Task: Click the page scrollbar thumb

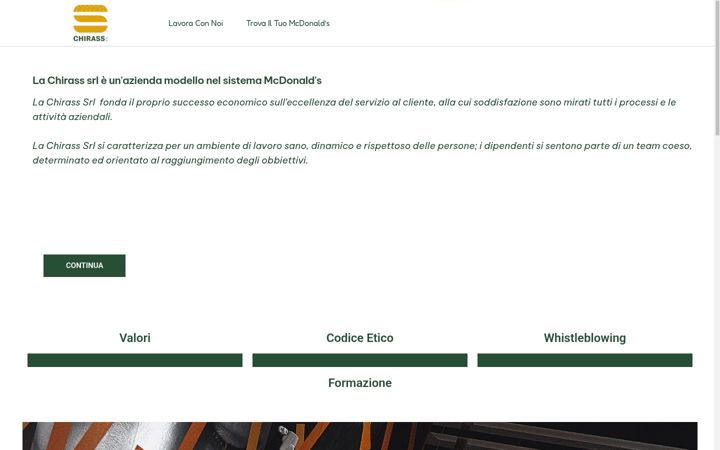Action: 717,68
